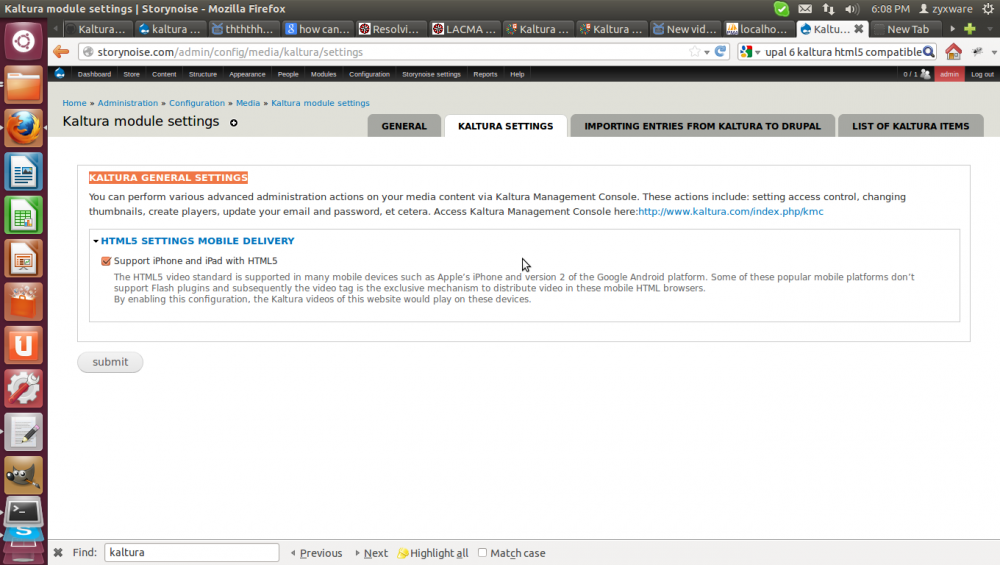Enable the Match case checkbox
Image resolution: width=1000 pixels, height=565 pixels.
[483, 553]
